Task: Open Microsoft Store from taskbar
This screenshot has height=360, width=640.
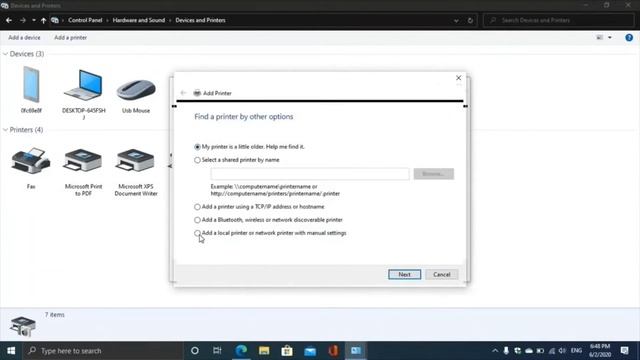Action: (287, 351)
